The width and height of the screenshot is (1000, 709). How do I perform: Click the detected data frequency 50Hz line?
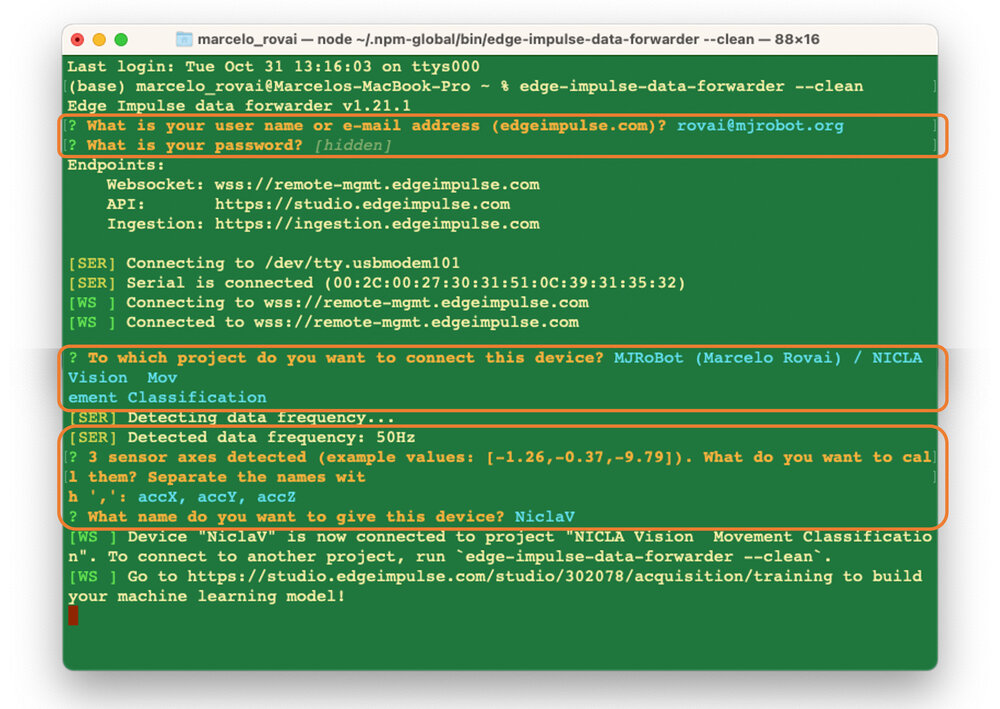pos(241,438)
